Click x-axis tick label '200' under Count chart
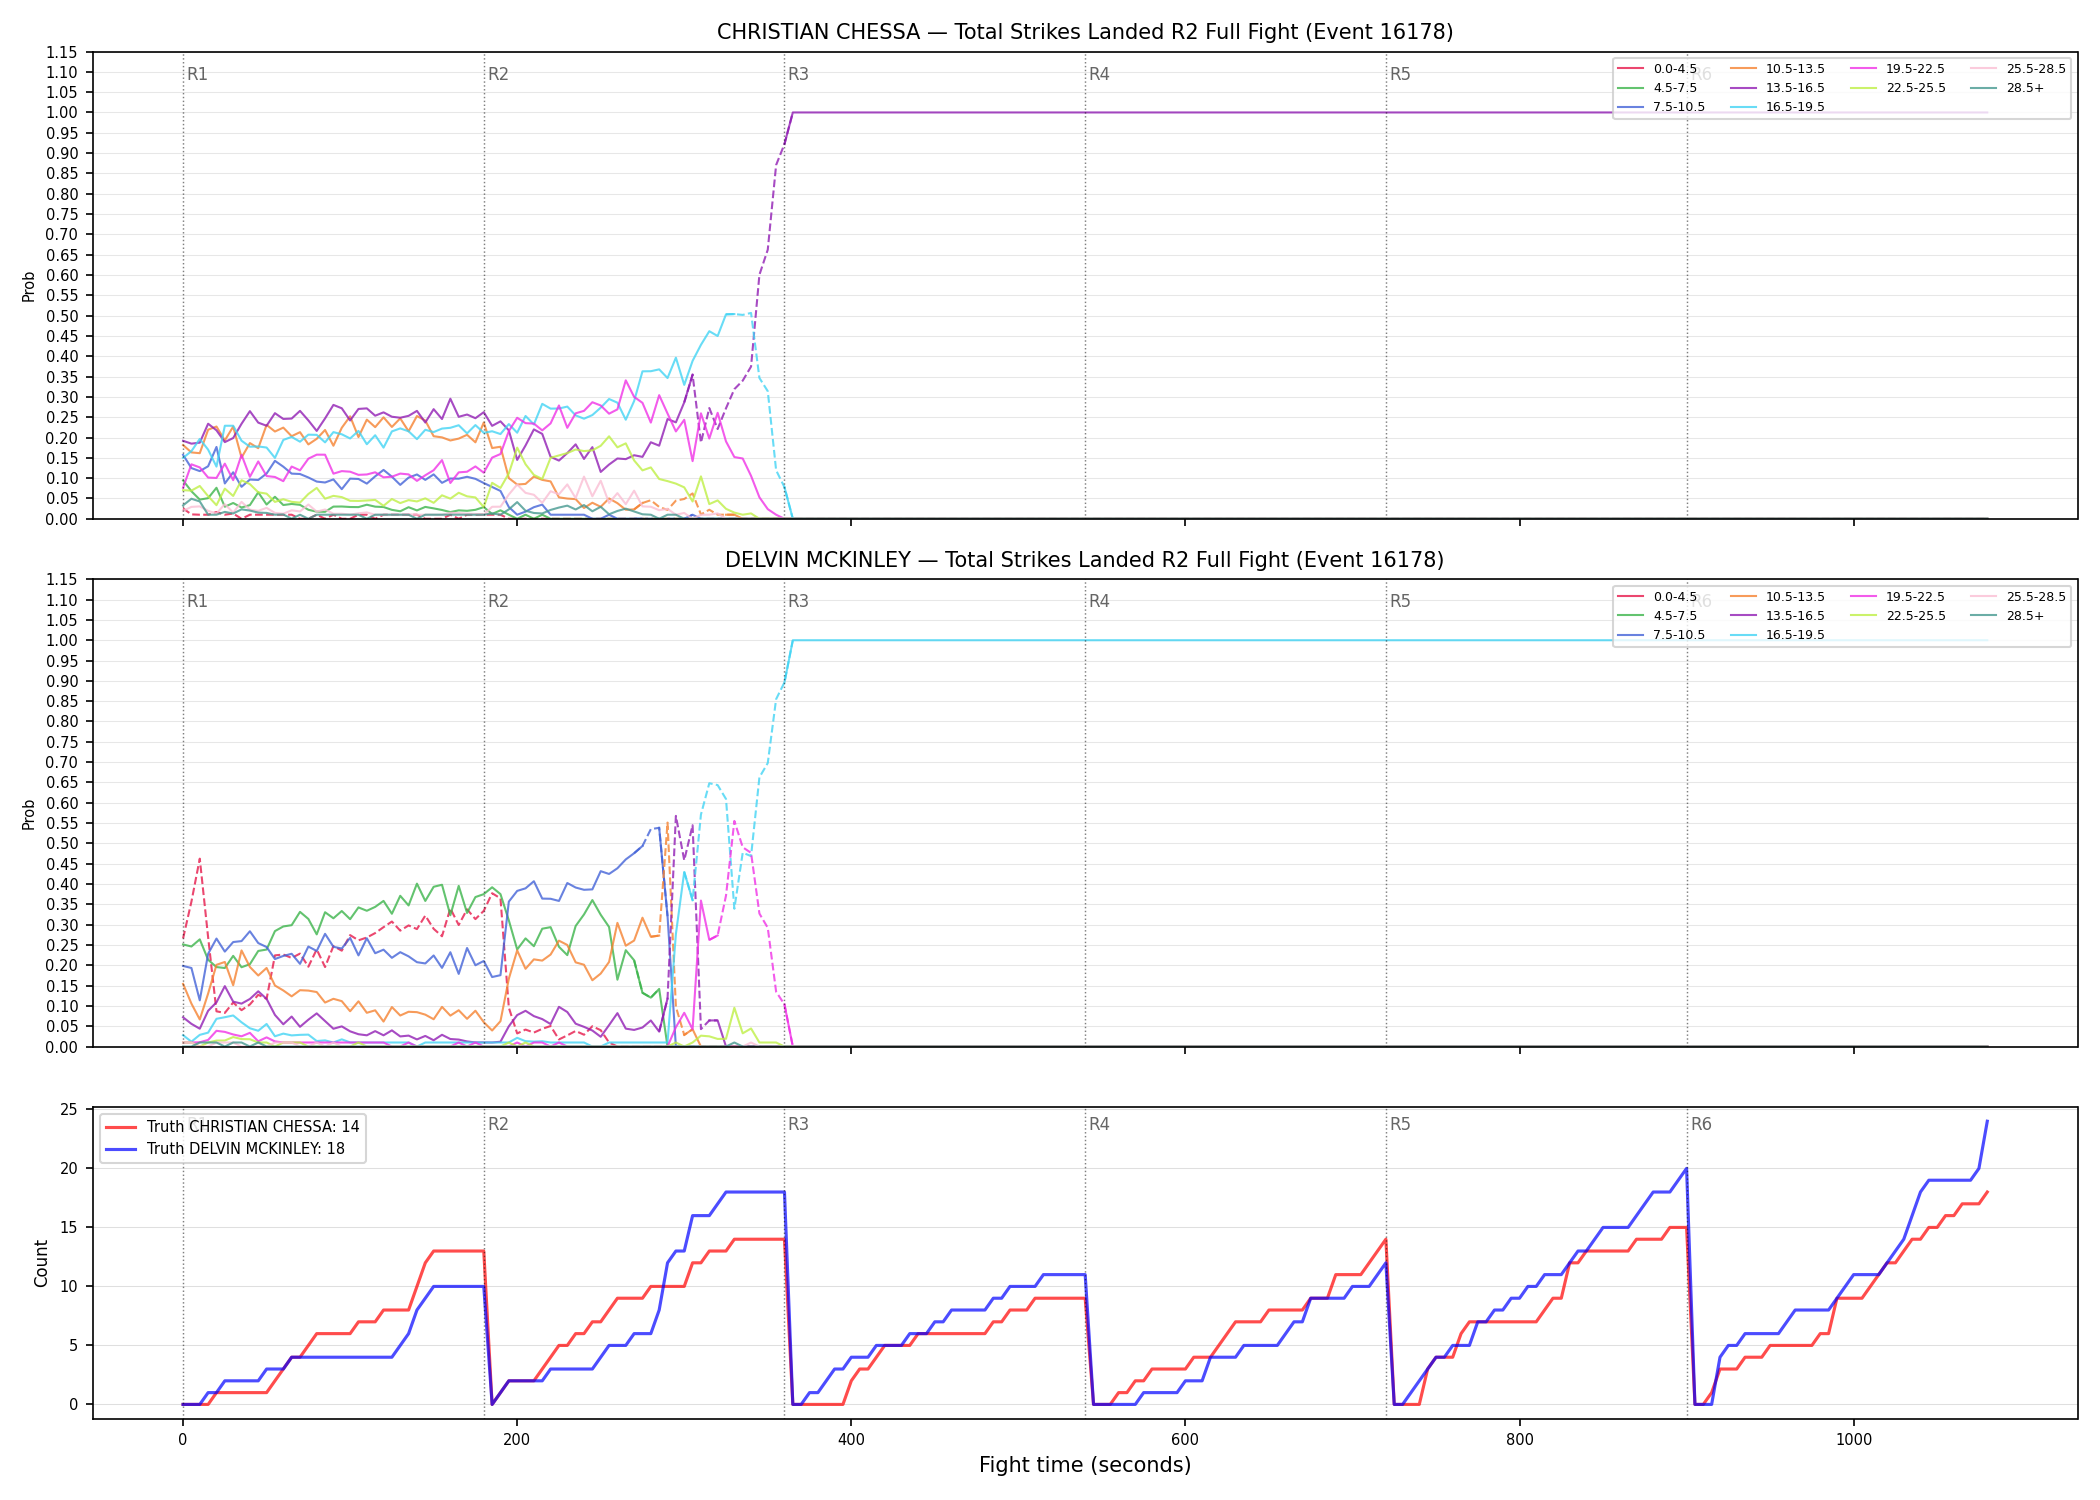The image size is (2100, 1500). [x=517, y=1440]
